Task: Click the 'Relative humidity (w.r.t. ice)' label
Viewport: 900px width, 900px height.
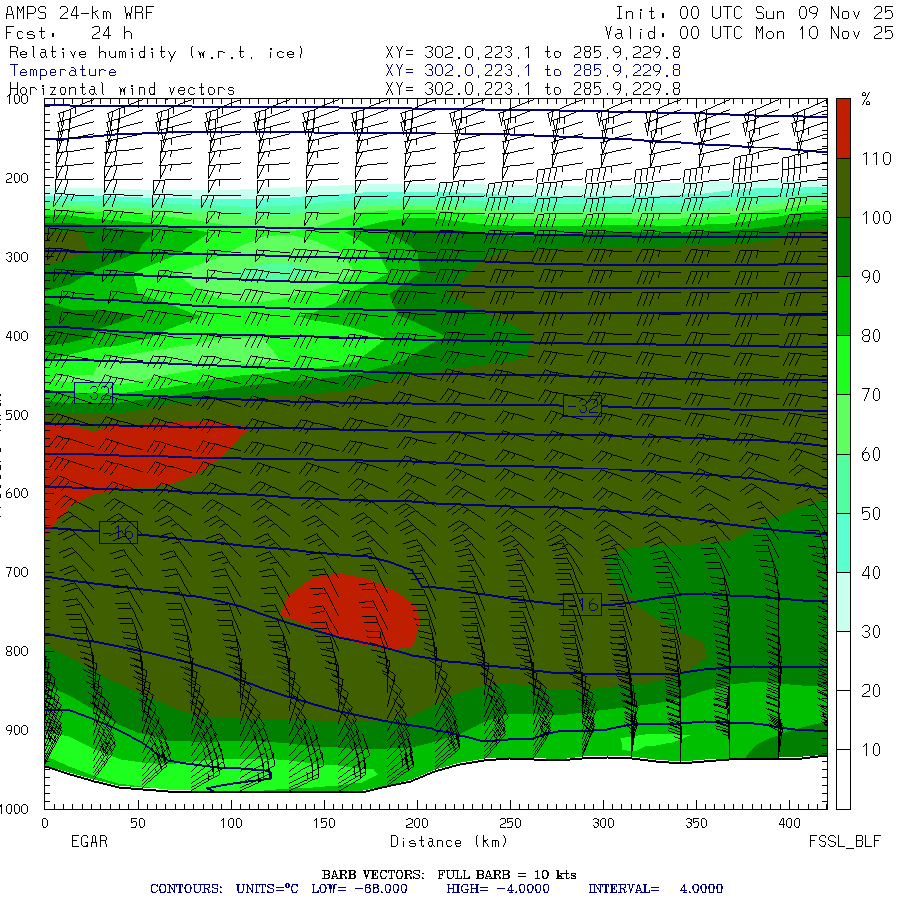Action: point(156,53)
